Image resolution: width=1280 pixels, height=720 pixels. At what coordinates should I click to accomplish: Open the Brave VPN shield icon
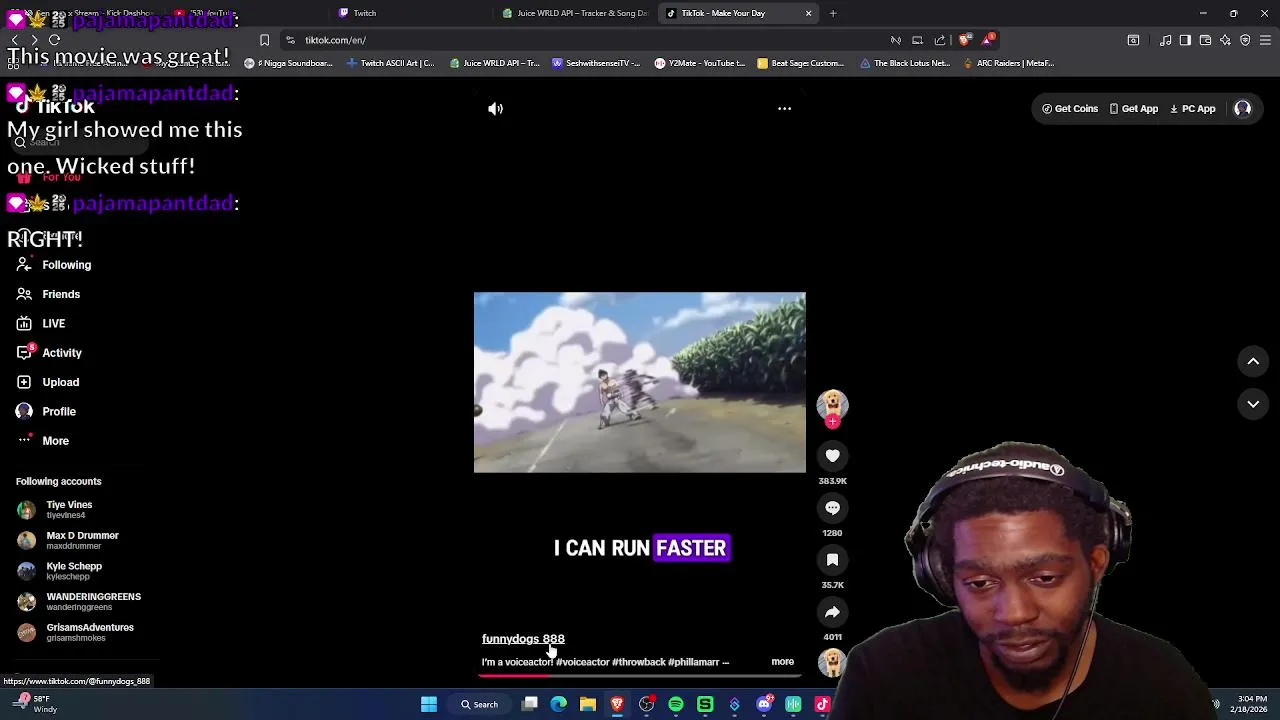pos(1245,40)
